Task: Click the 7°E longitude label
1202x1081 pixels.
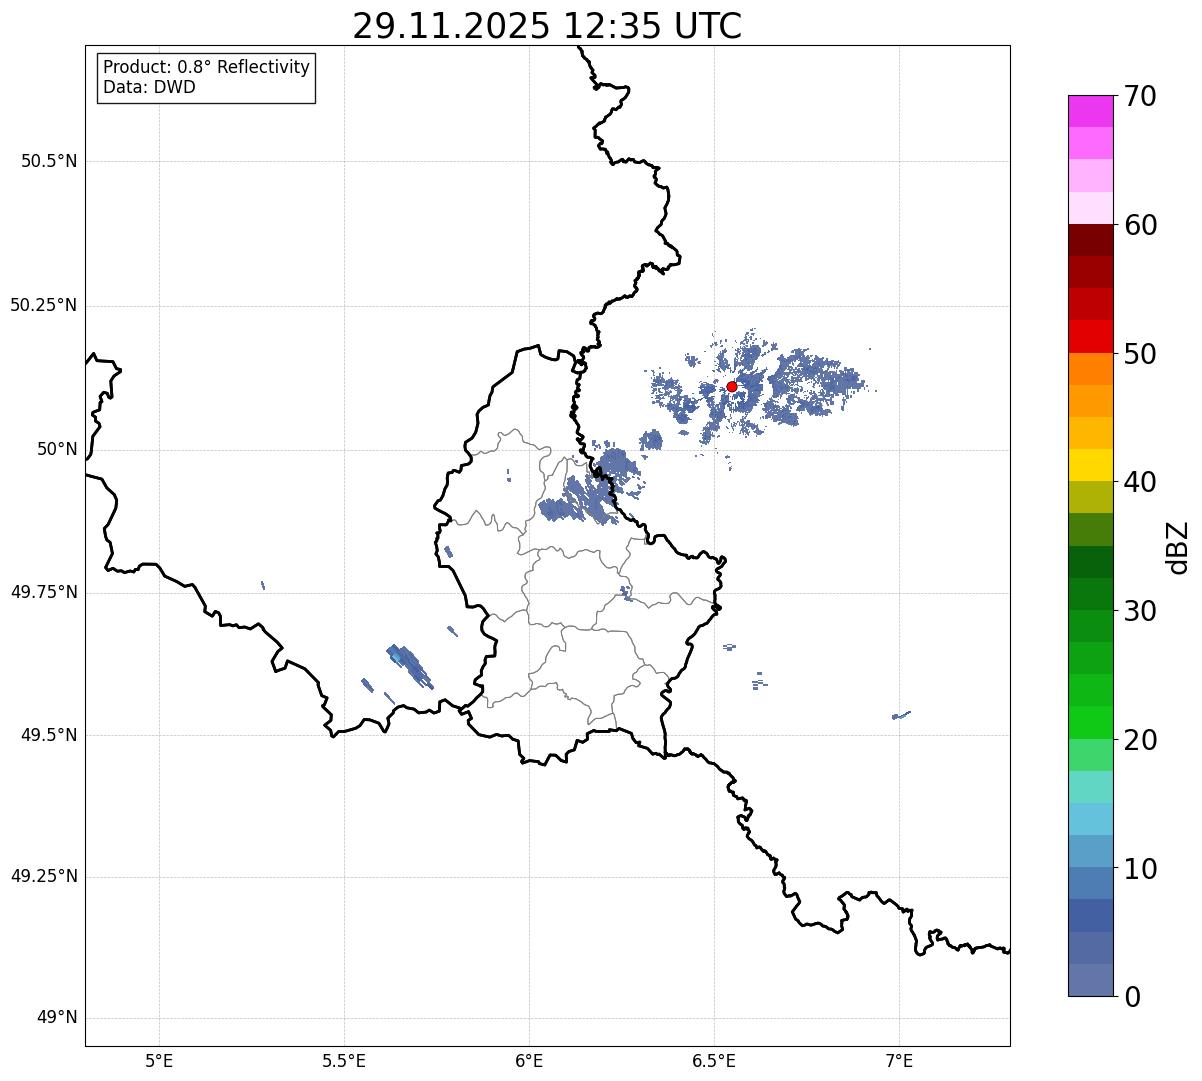Action: (899, 1061)
